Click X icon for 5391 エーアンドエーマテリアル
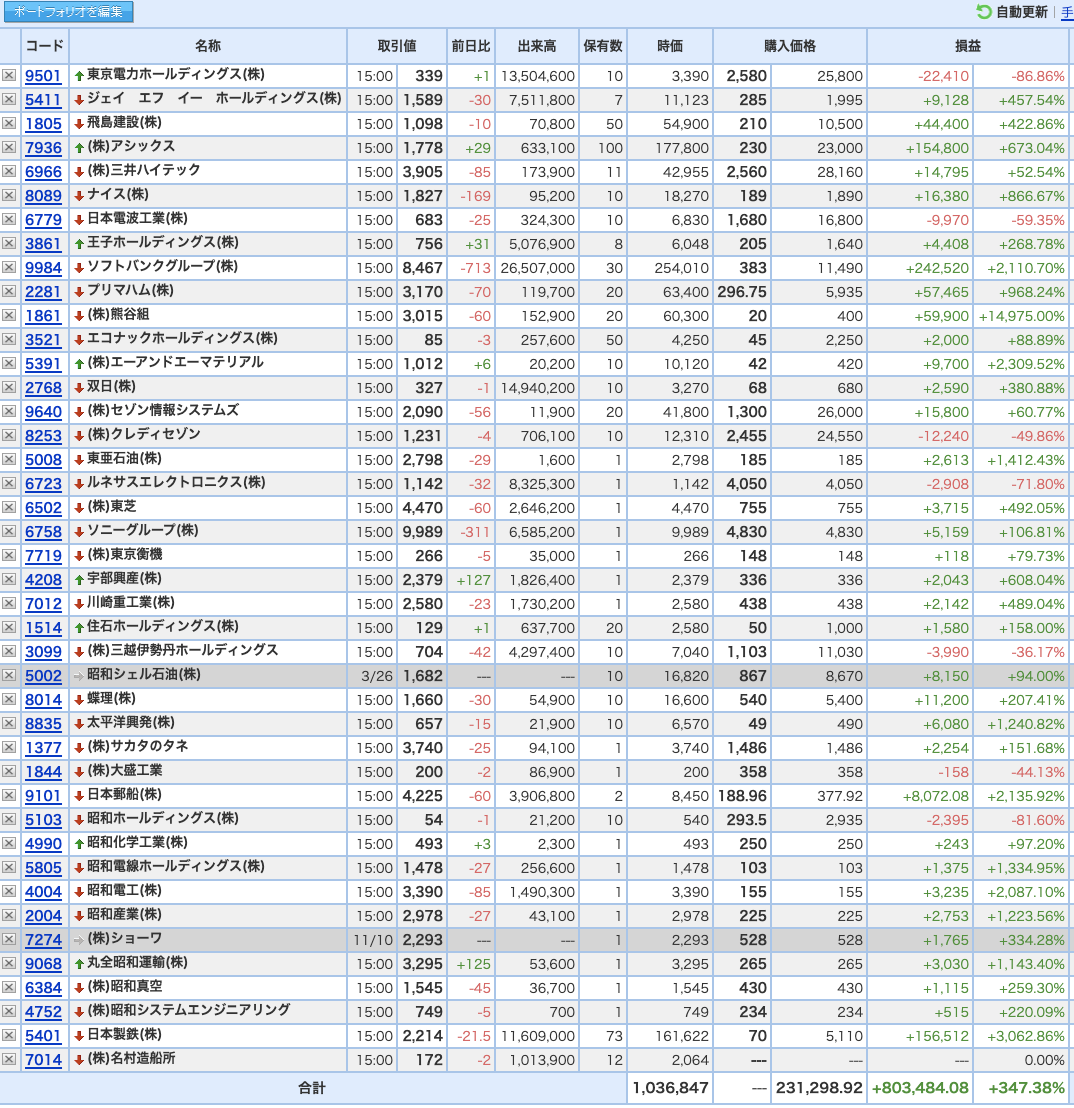The width and height of the screenshot is (1074, 1108). 9,363
